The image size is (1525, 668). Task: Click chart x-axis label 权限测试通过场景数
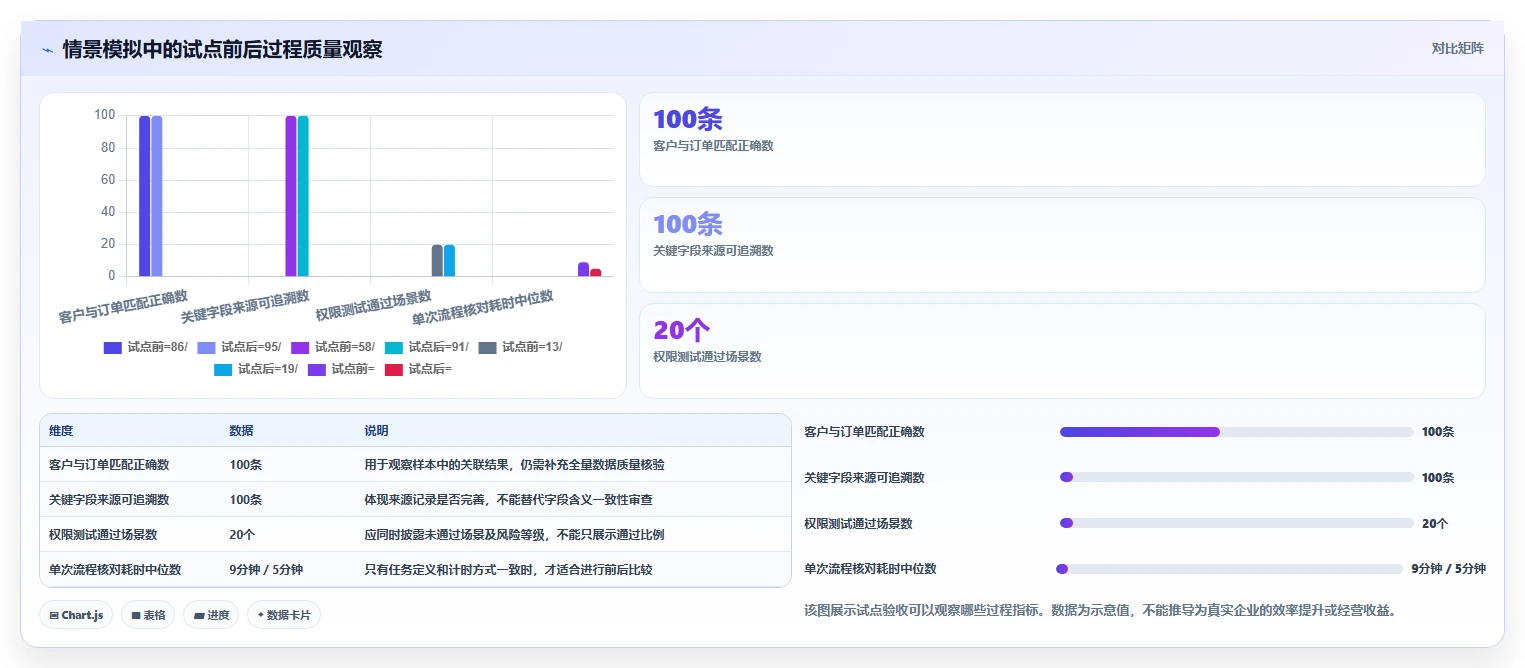(x=373, y=305)
